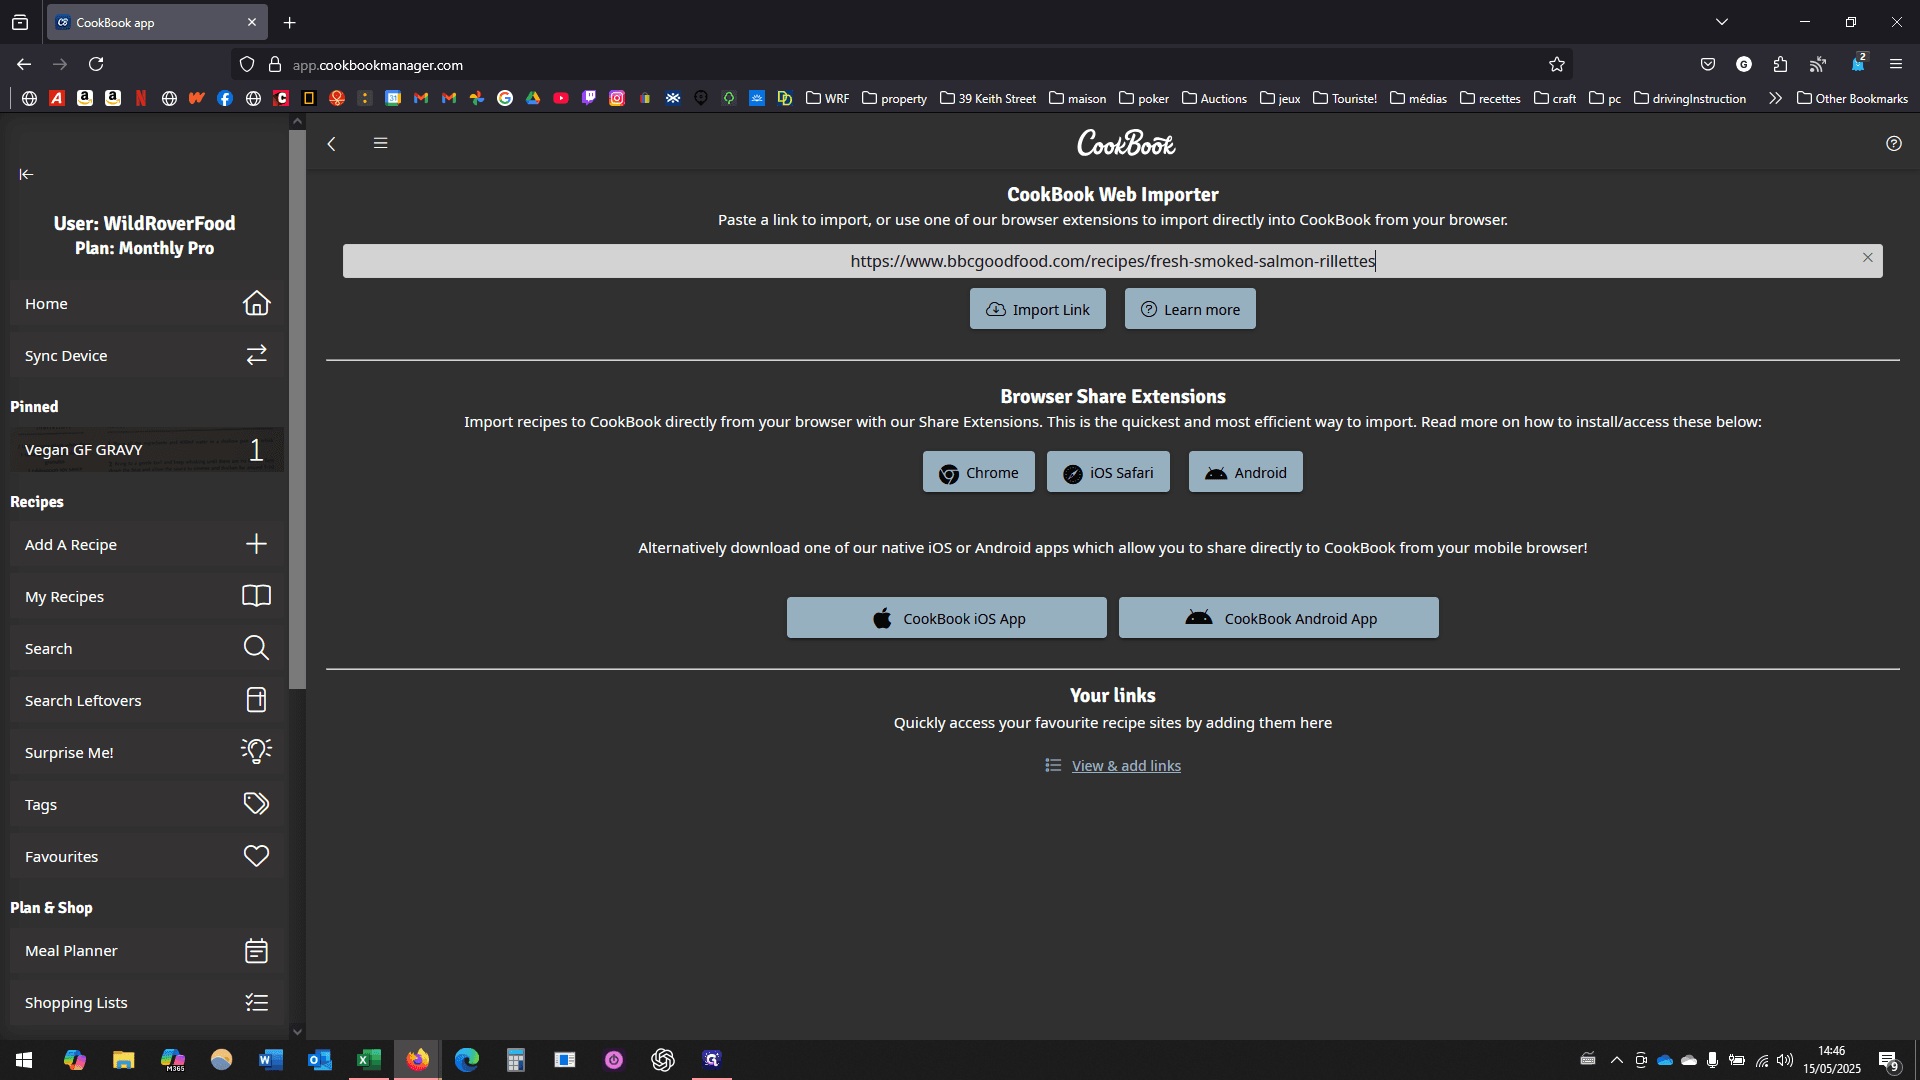Open Home from the sidebar
Viewport: 1920px width, 1080px height.
tap(147, 303)
